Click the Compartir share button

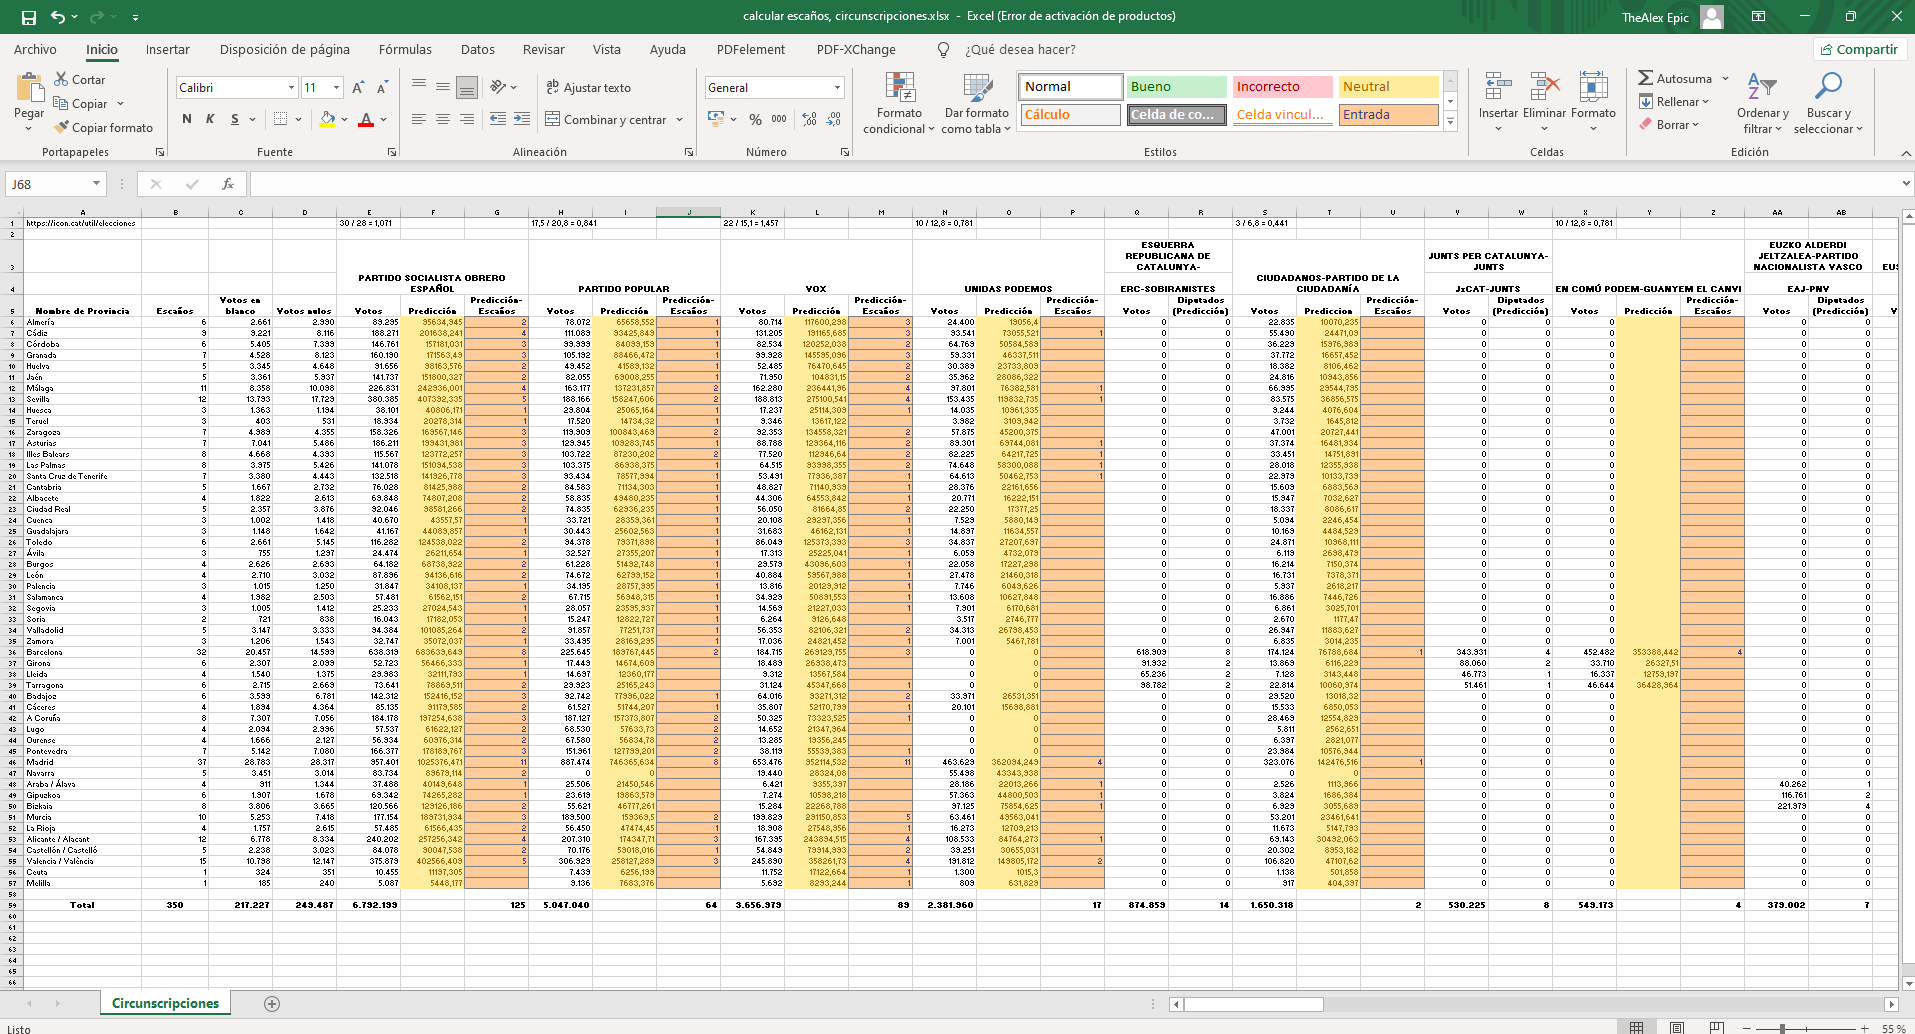point(1859,49)
